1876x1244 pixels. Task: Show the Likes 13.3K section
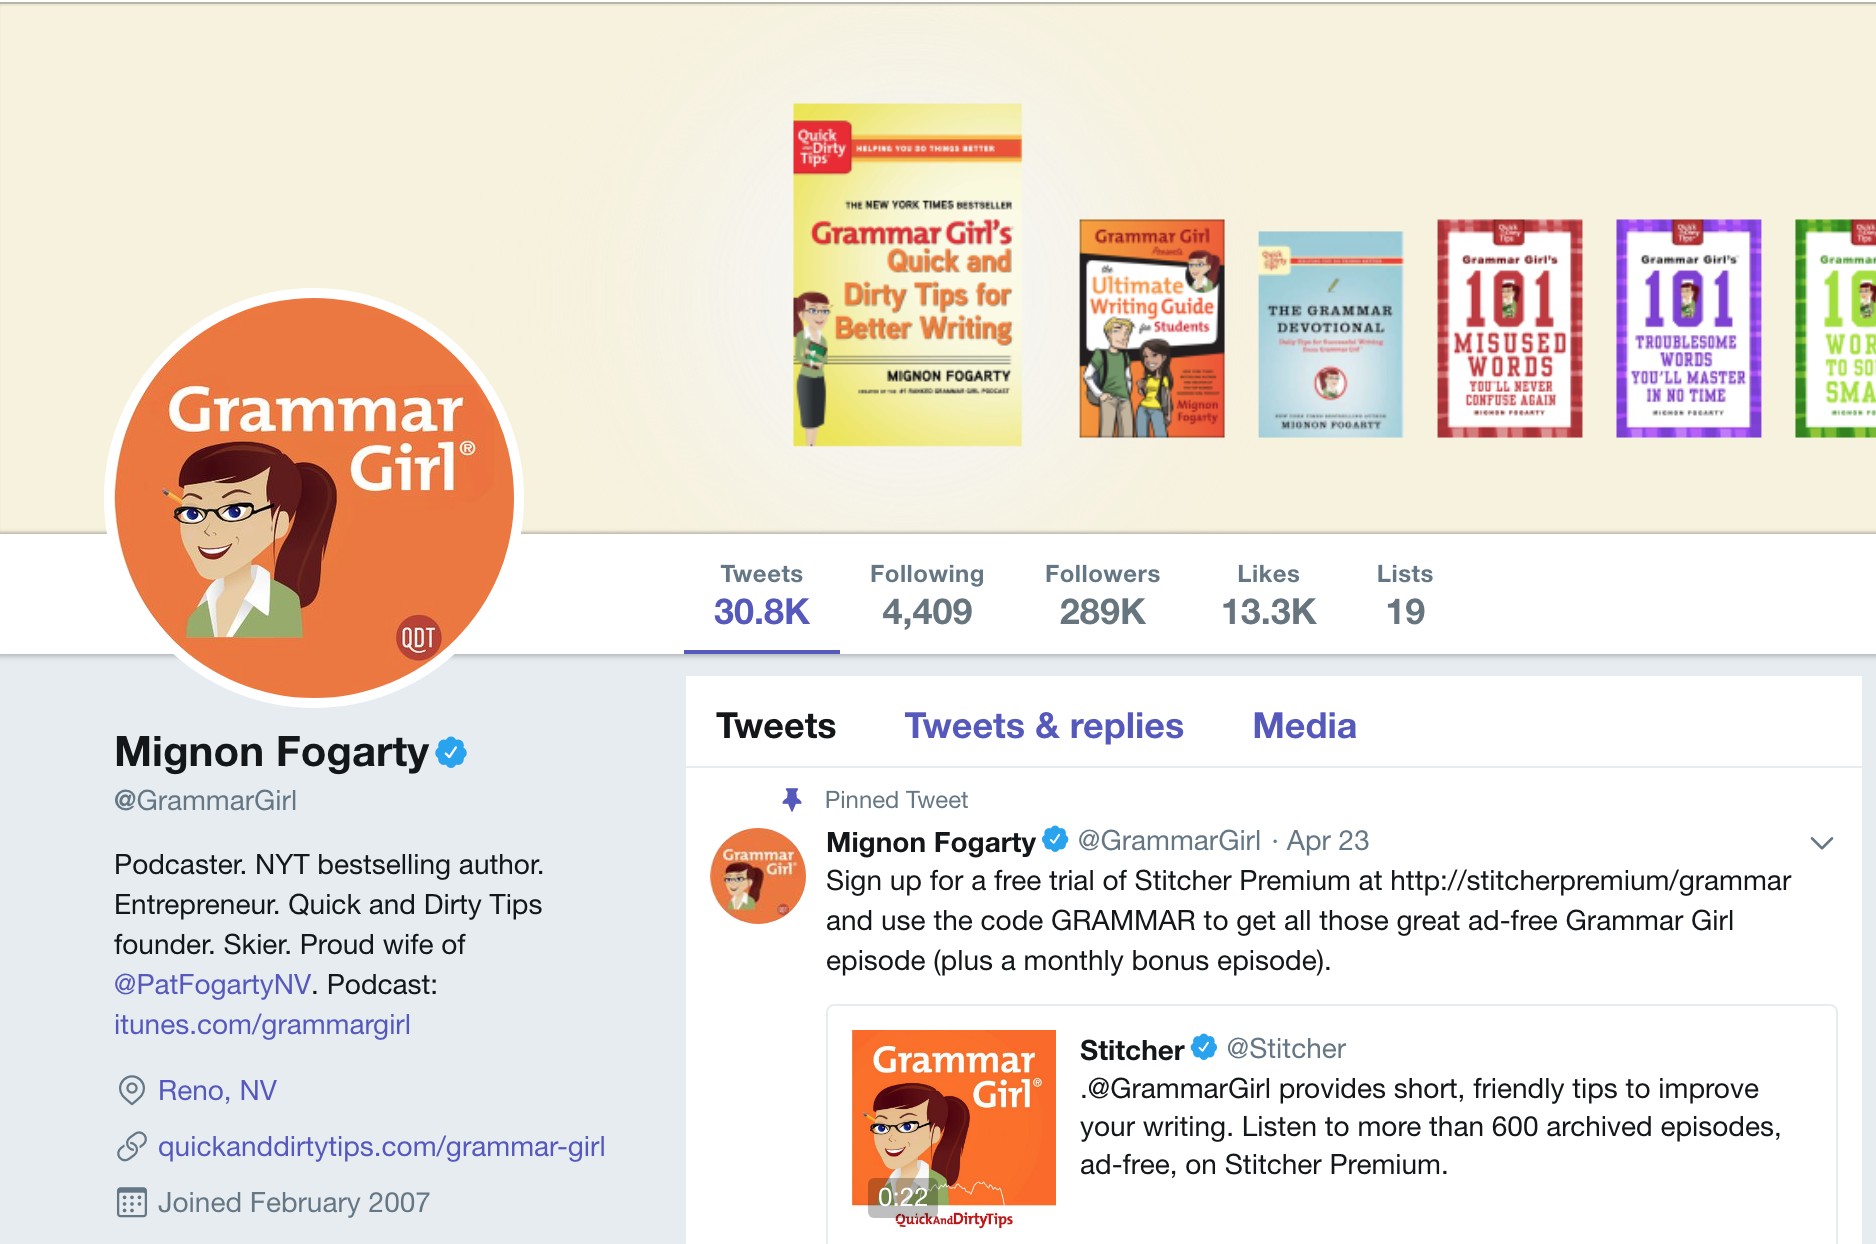coord(1268,595)
